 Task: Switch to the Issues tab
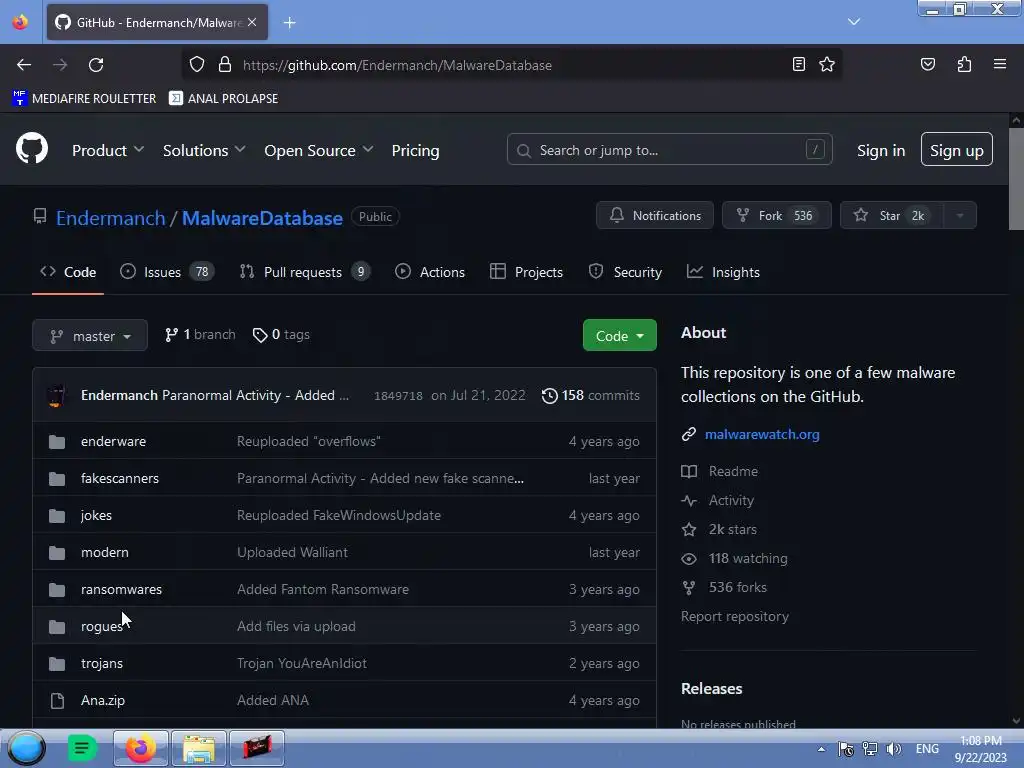(x=167, y=272)
